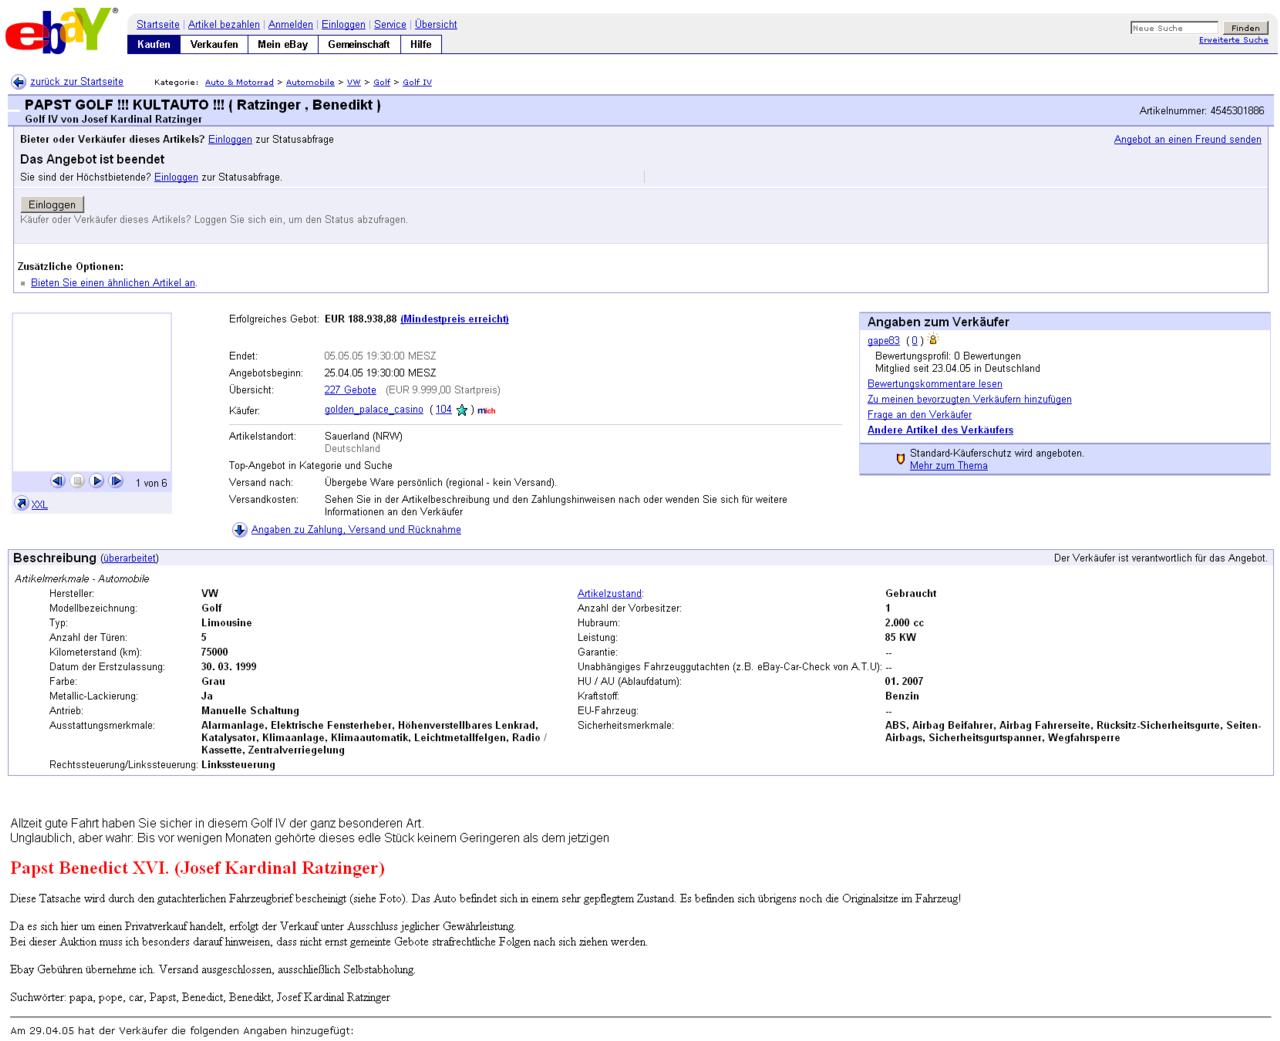Open the 'Verkaufen' navigation tab
1280x1041 pixels.
(x=214, y=44)
